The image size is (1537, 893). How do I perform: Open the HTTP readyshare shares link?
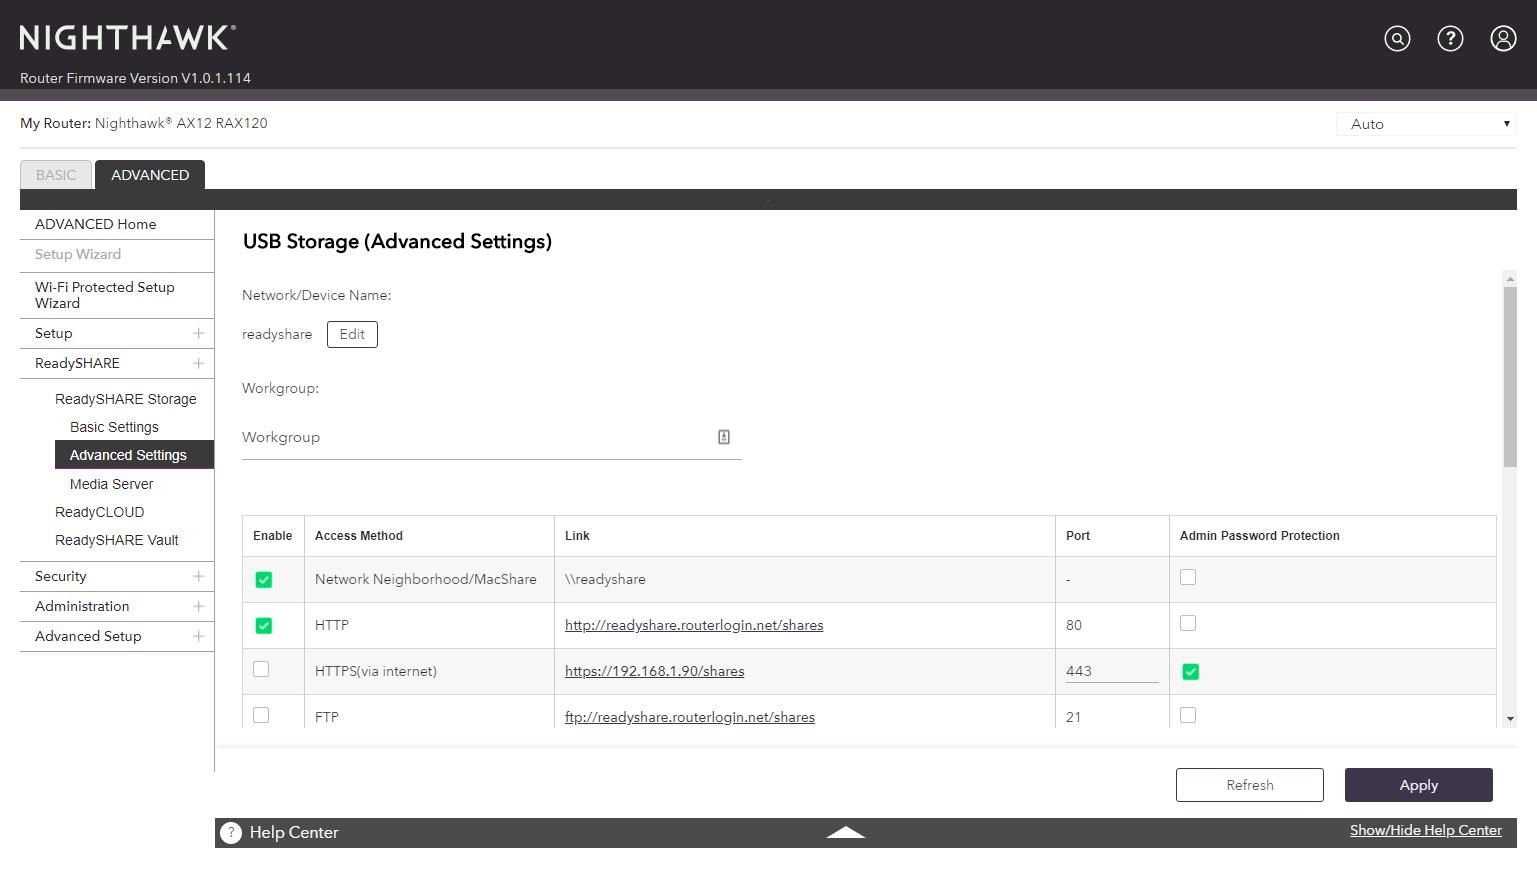[694, 625]
